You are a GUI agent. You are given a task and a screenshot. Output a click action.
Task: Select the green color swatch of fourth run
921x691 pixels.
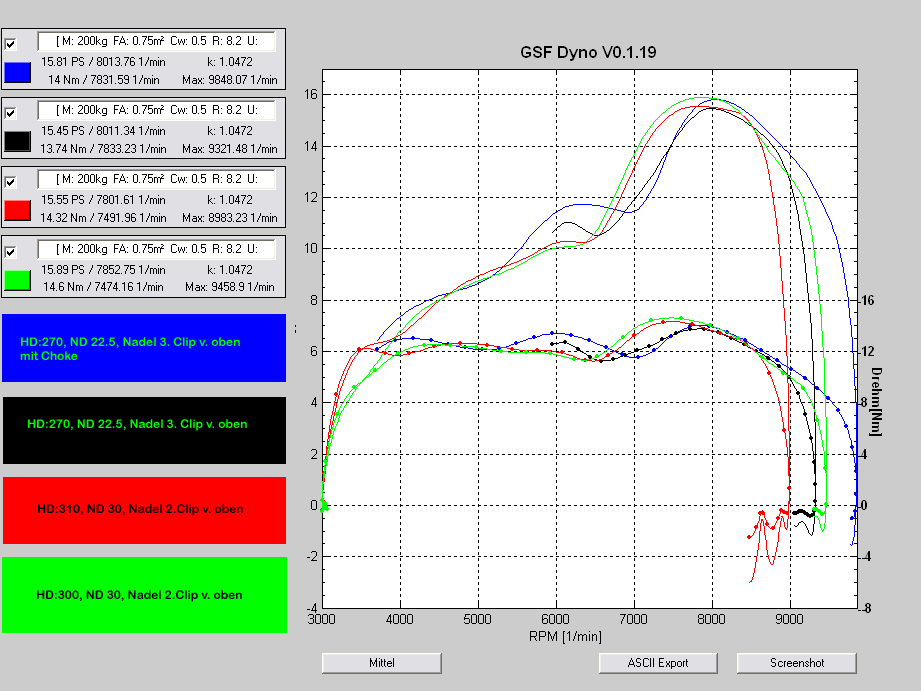tap(17, 279)
